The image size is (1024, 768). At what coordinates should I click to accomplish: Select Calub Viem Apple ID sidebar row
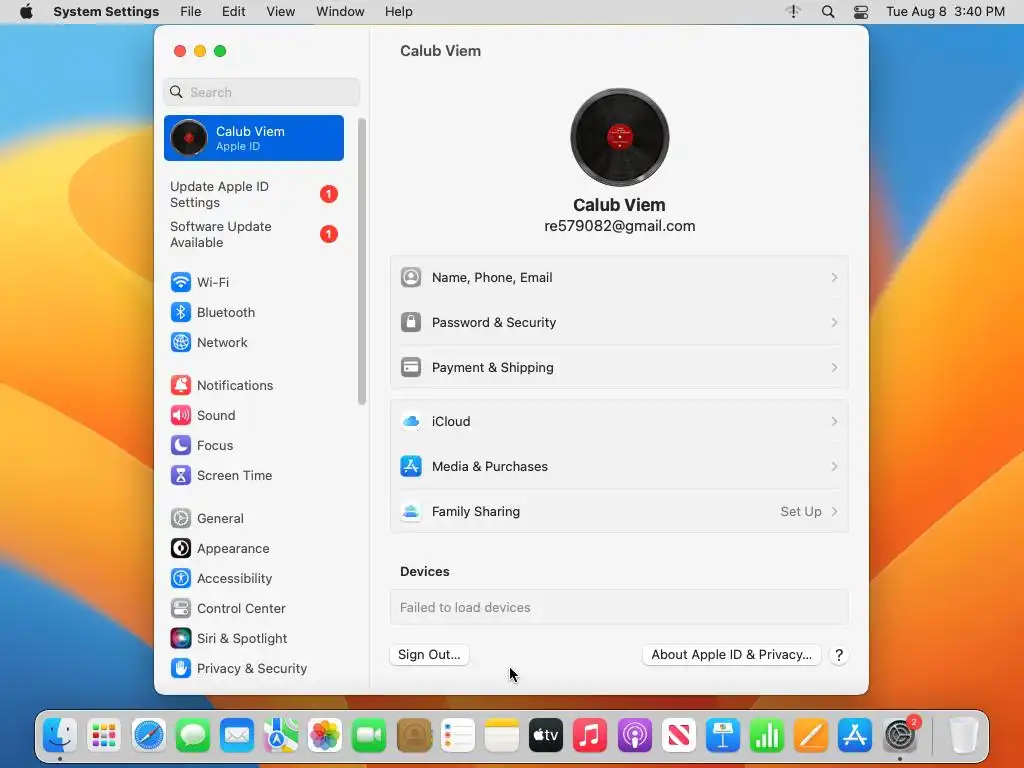(253, 138)
